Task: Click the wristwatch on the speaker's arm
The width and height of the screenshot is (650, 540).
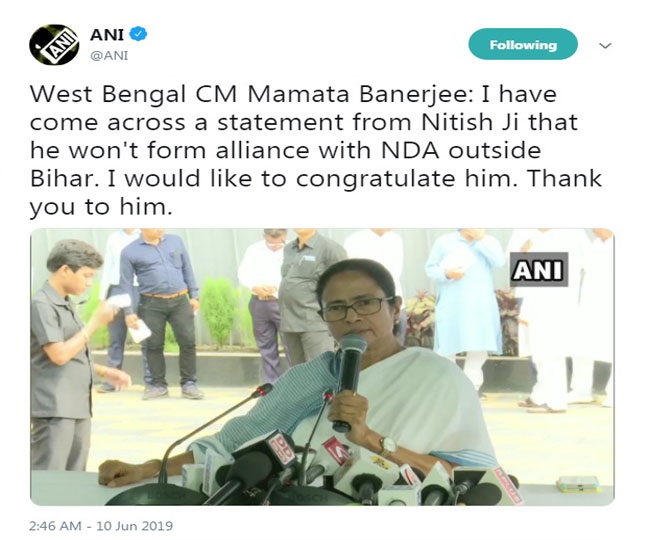Action: coord(388,446)
